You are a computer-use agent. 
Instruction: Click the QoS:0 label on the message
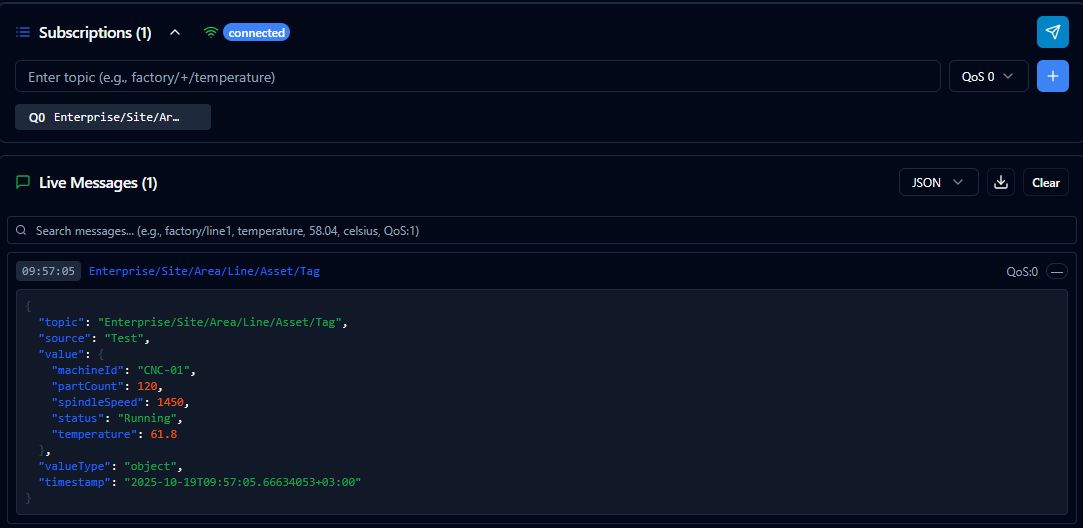point(1021,271)
